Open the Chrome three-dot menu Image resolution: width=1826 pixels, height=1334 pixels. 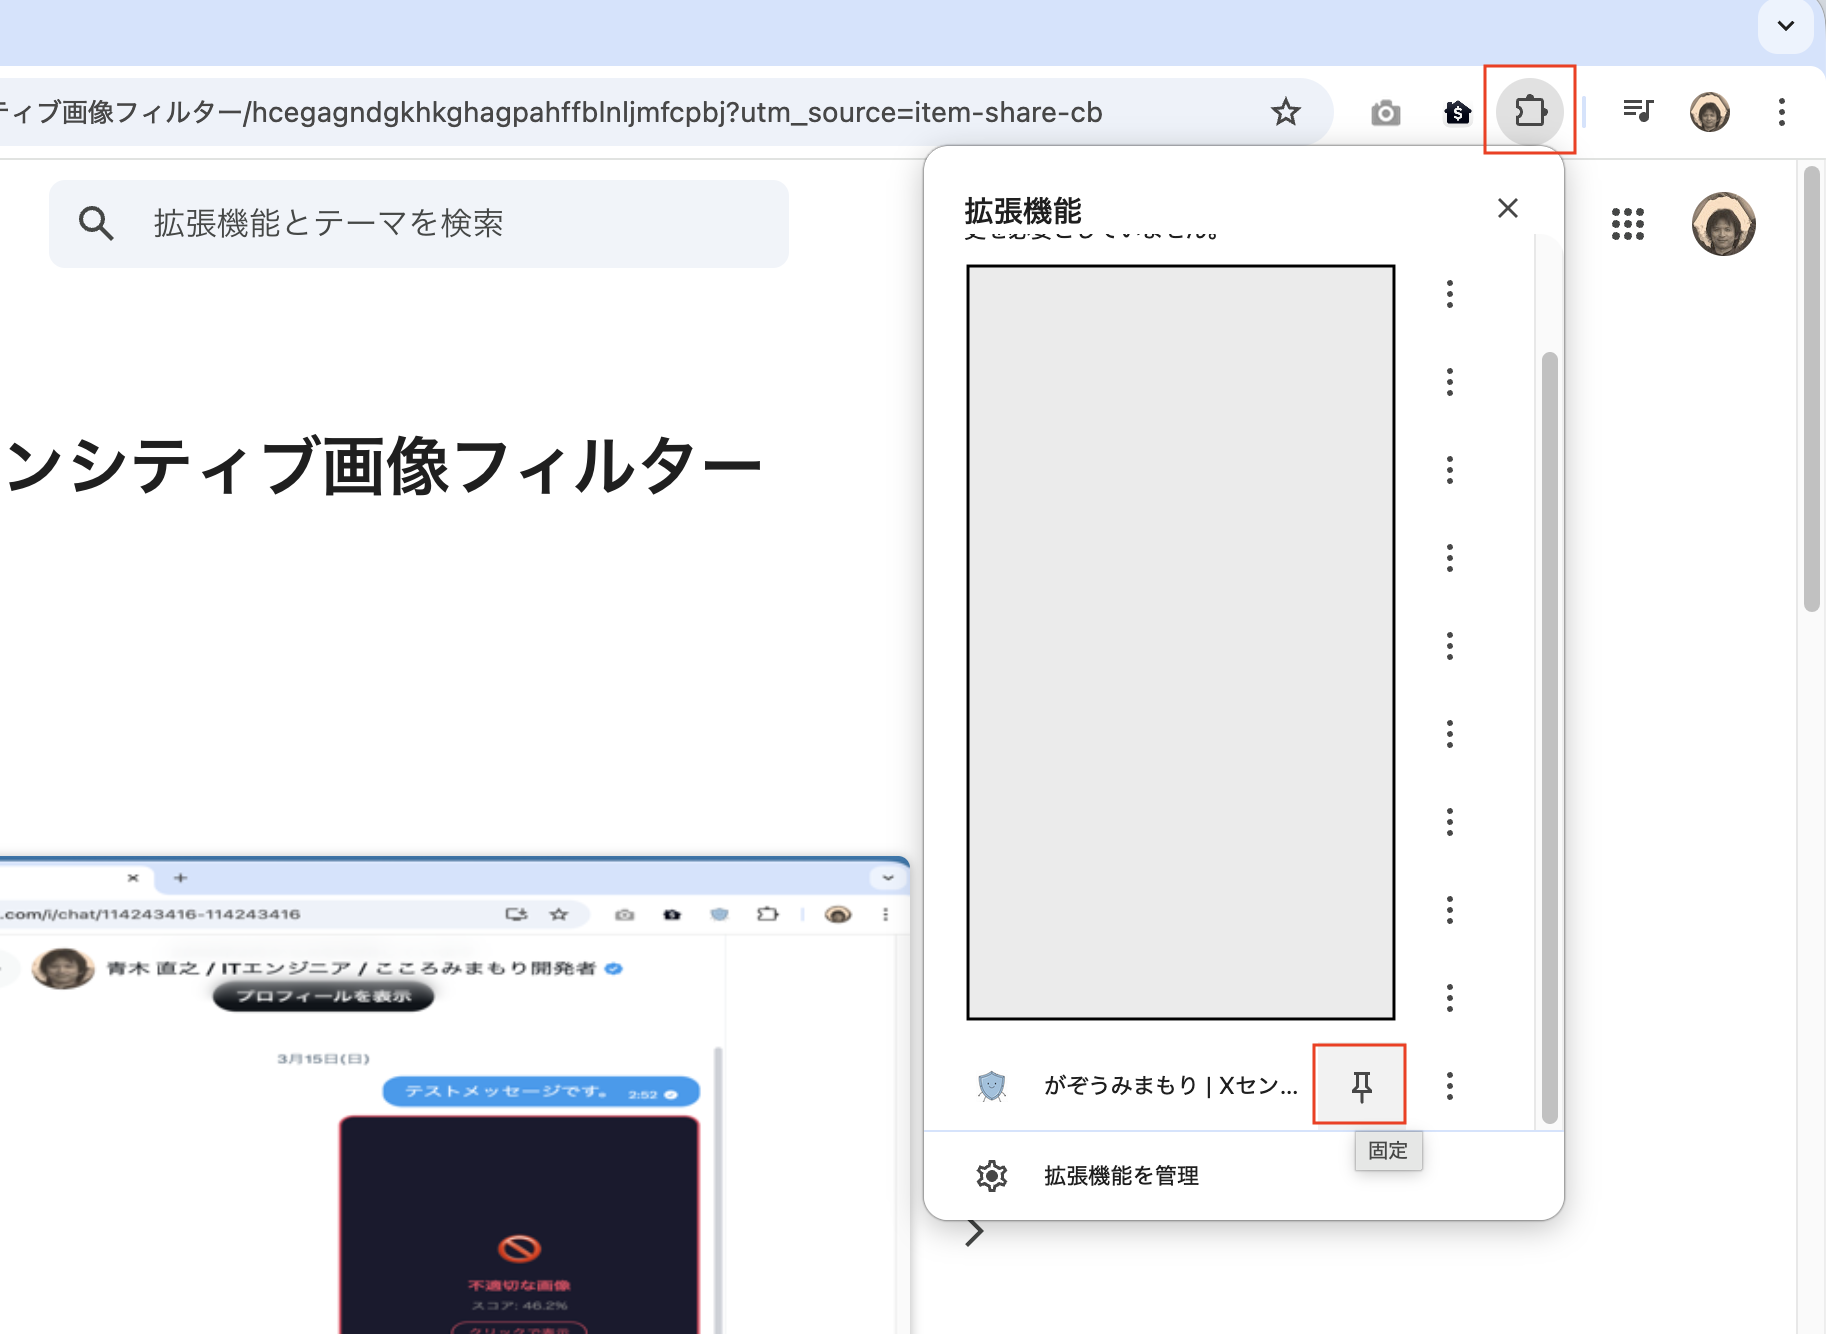(x=1781, y=112)
